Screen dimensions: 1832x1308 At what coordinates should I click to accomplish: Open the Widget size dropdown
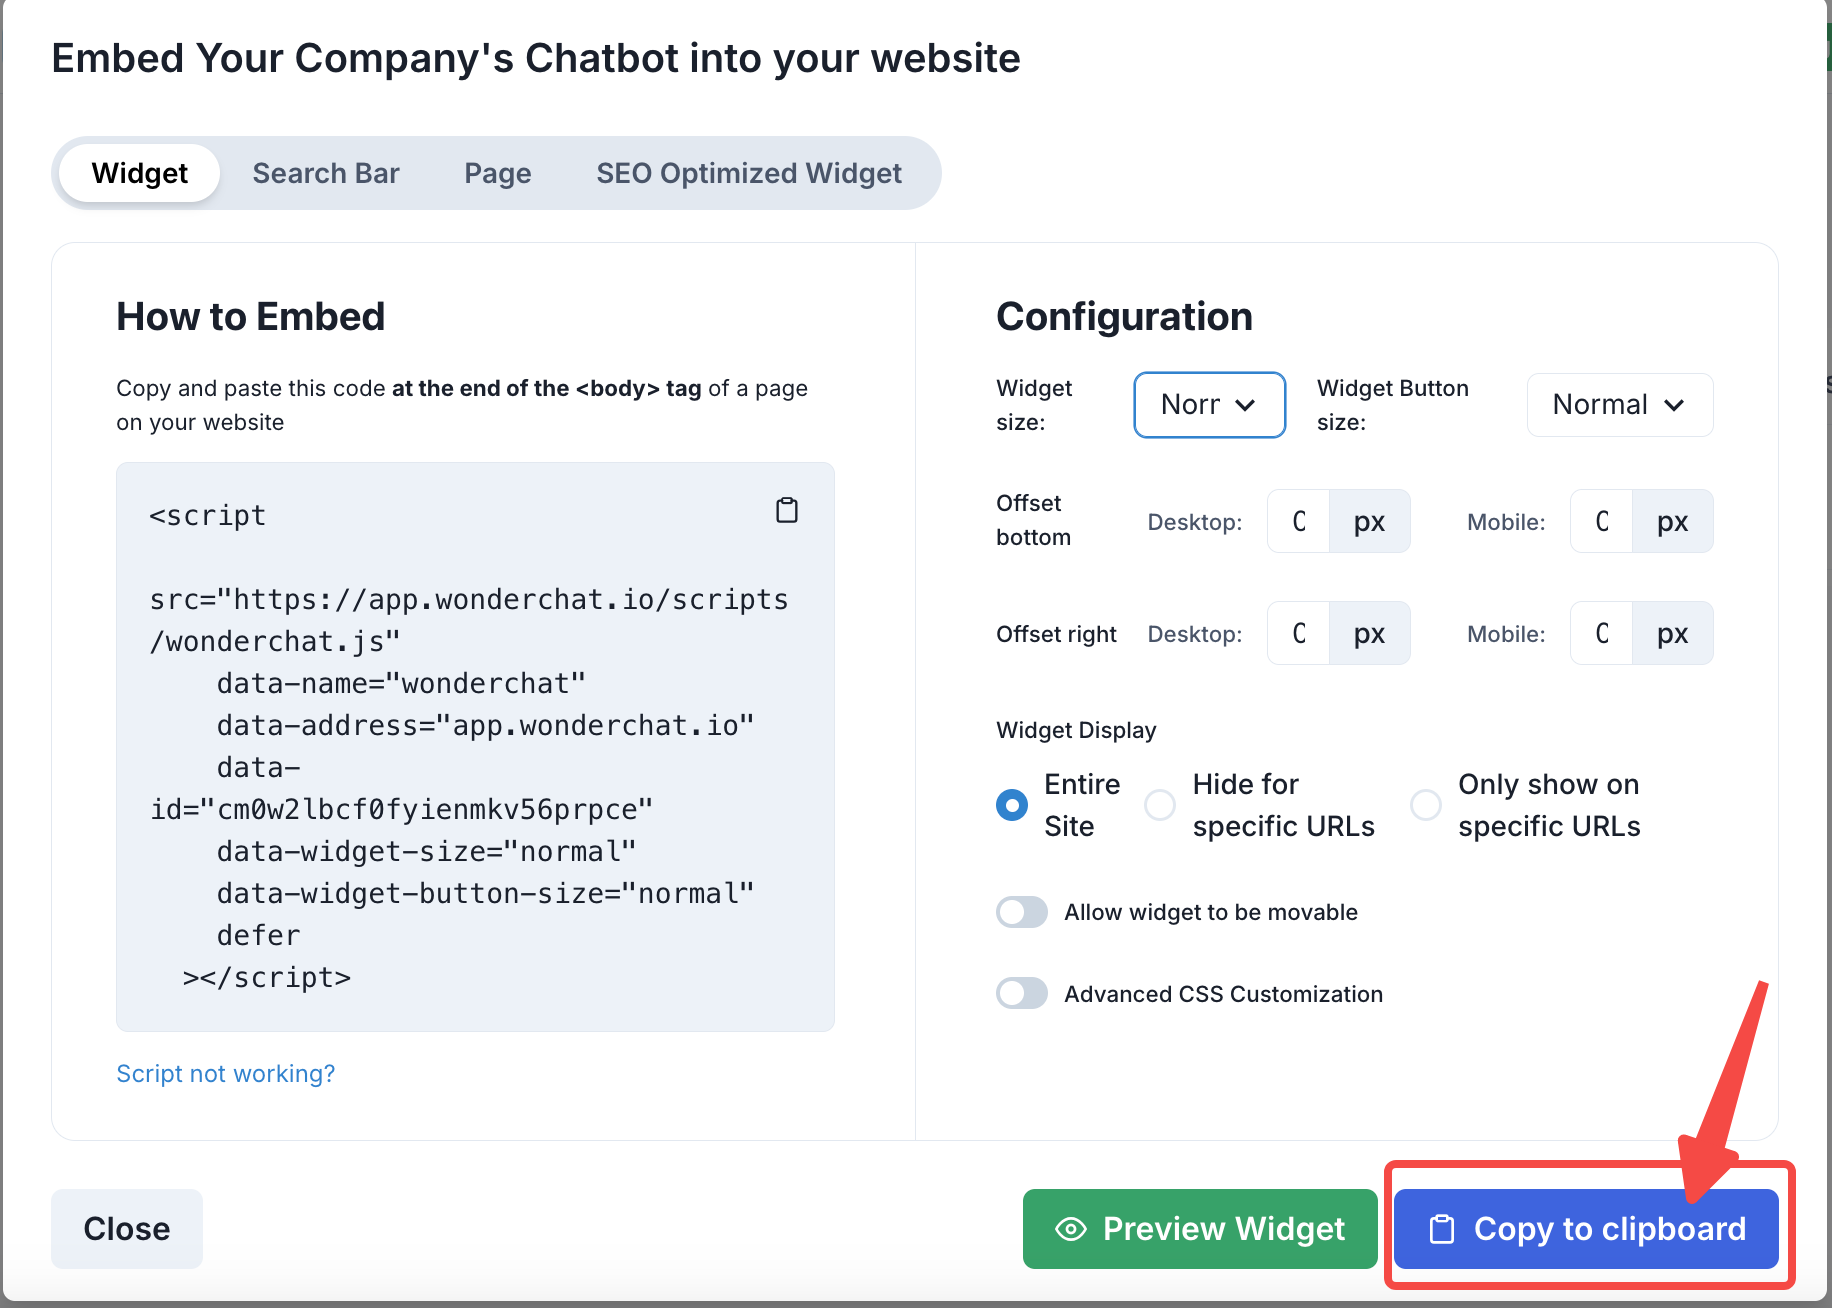coord(1209,405)
